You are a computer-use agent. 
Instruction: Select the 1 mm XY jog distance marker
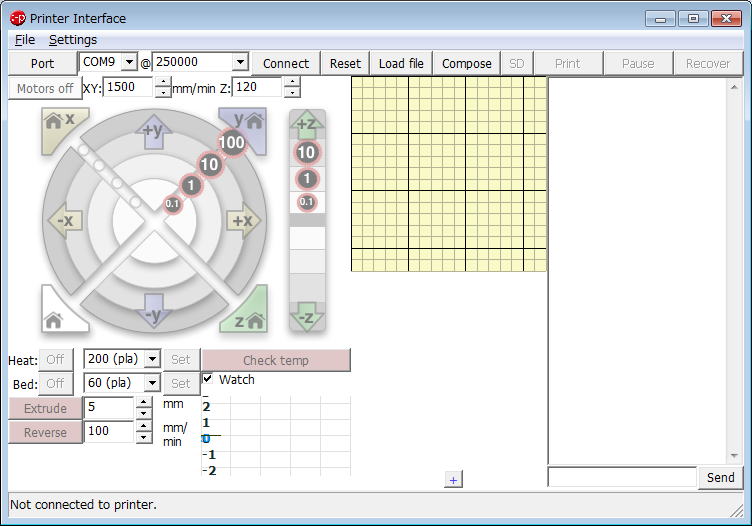coord(191,185)
